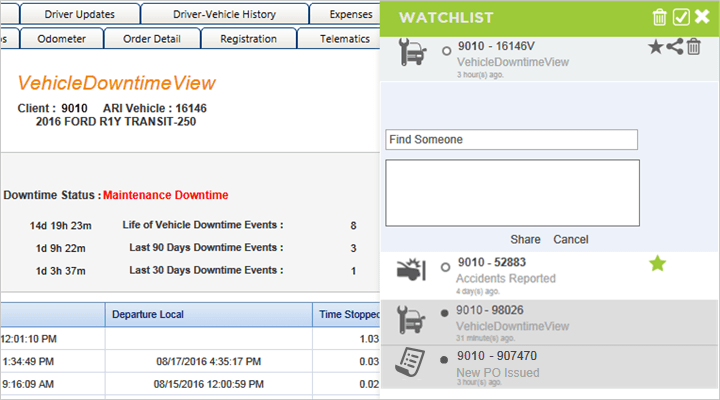Select the Odometer tab
The width and height of the screenshot is (720, 400).
coord(62,39)
